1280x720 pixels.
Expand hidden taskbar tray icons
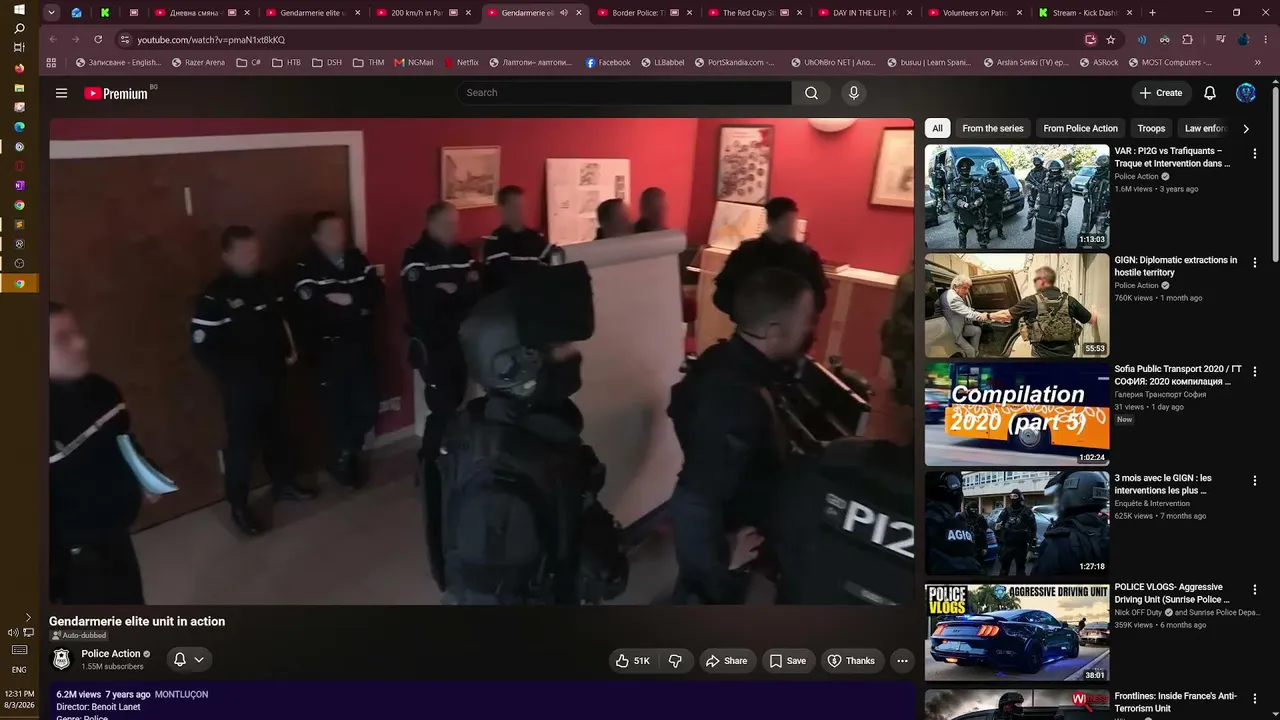[28, 617]
